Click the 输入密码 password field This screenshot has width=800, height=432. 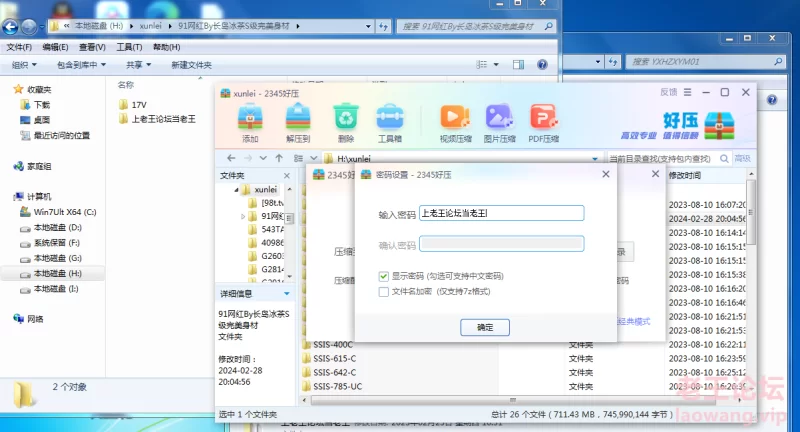point(502,213)
